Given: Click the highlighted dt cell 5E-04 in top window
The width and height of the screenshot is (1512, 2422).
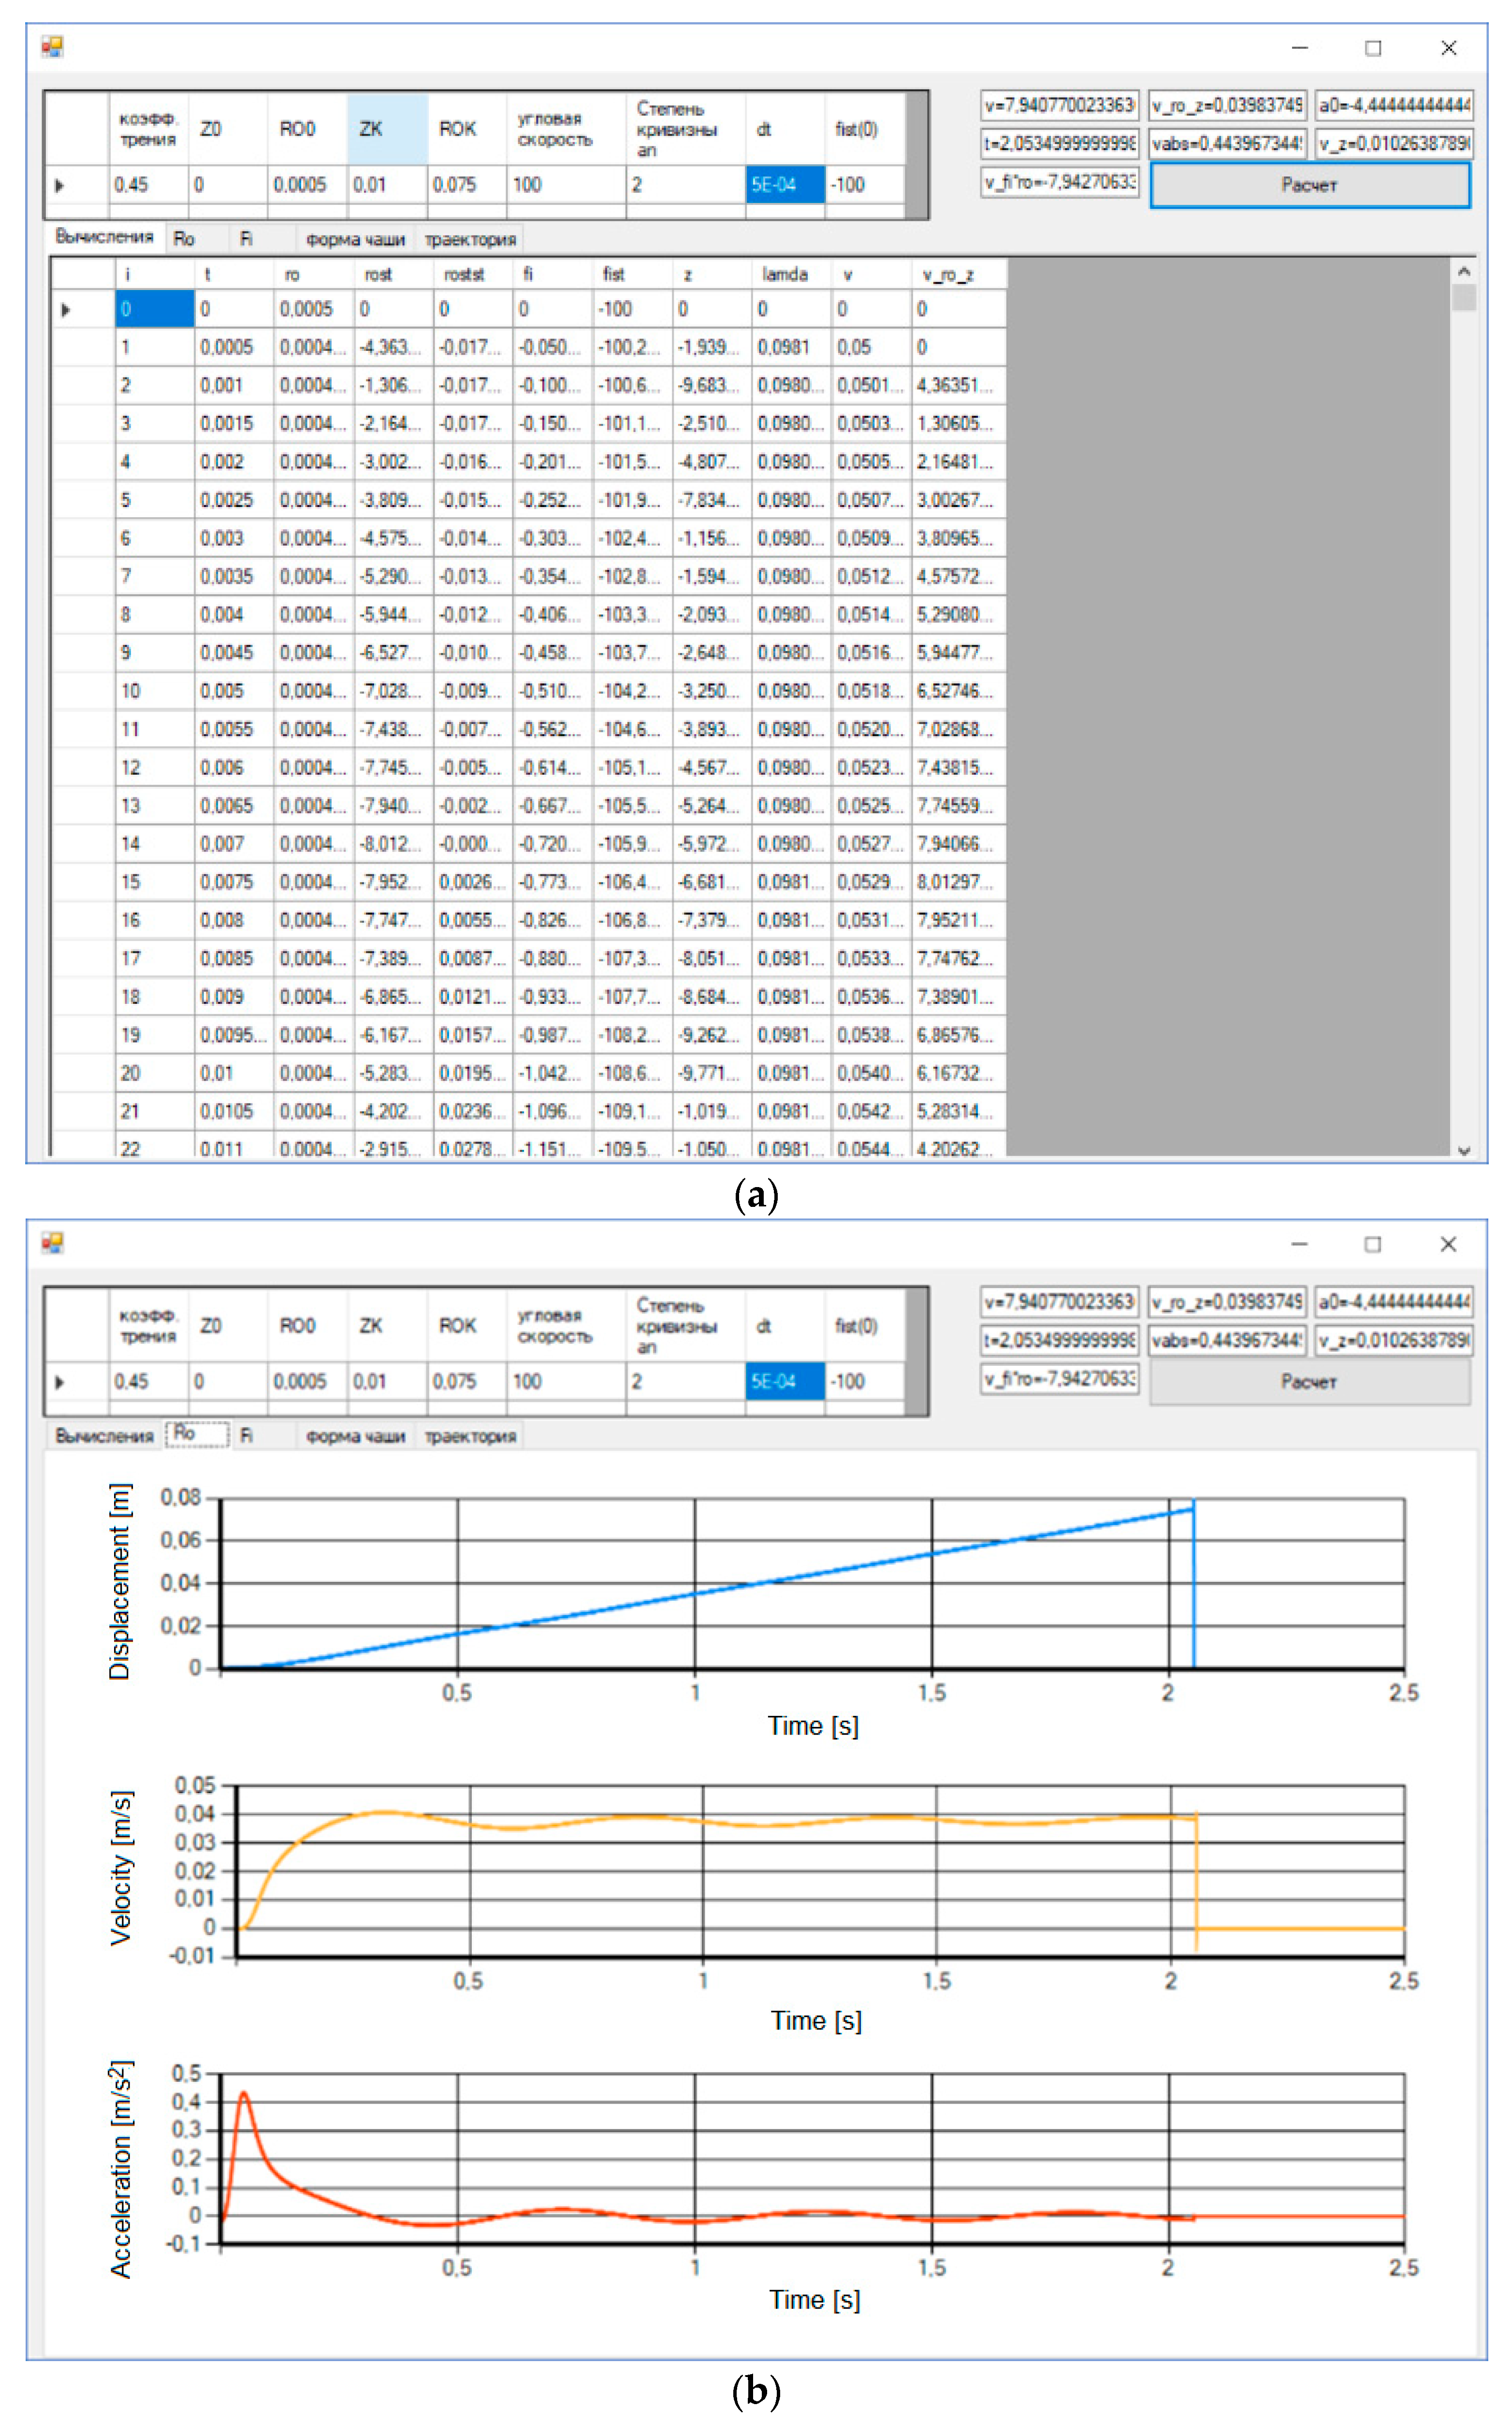Looking at the screenshot, I should [785, 185].
